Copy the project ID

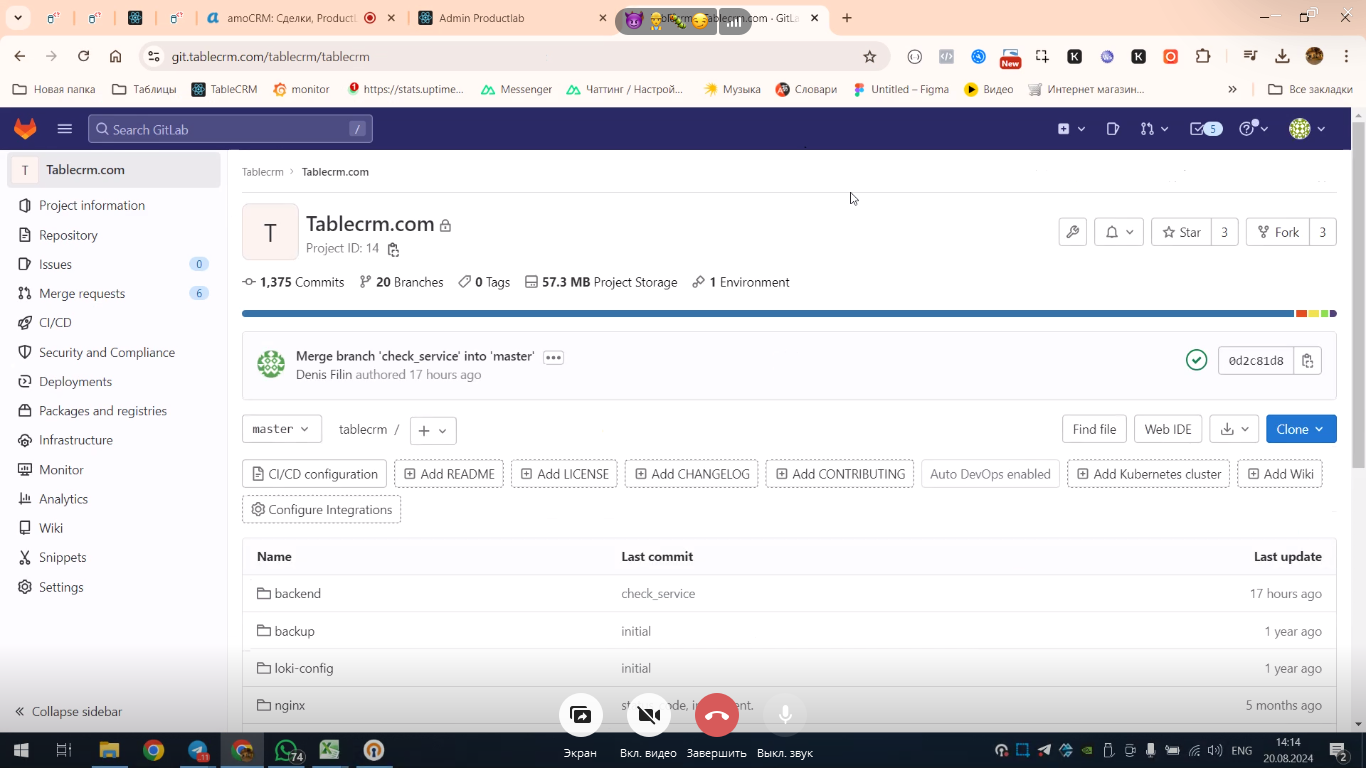click(393, 249)
